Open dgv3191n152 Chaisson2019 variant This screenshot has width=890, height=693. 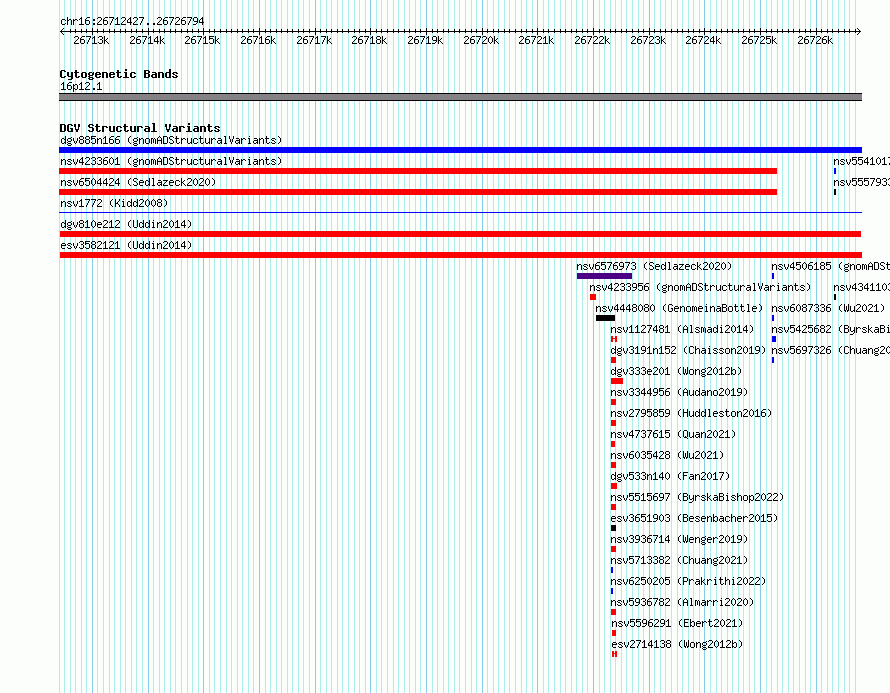688,350
